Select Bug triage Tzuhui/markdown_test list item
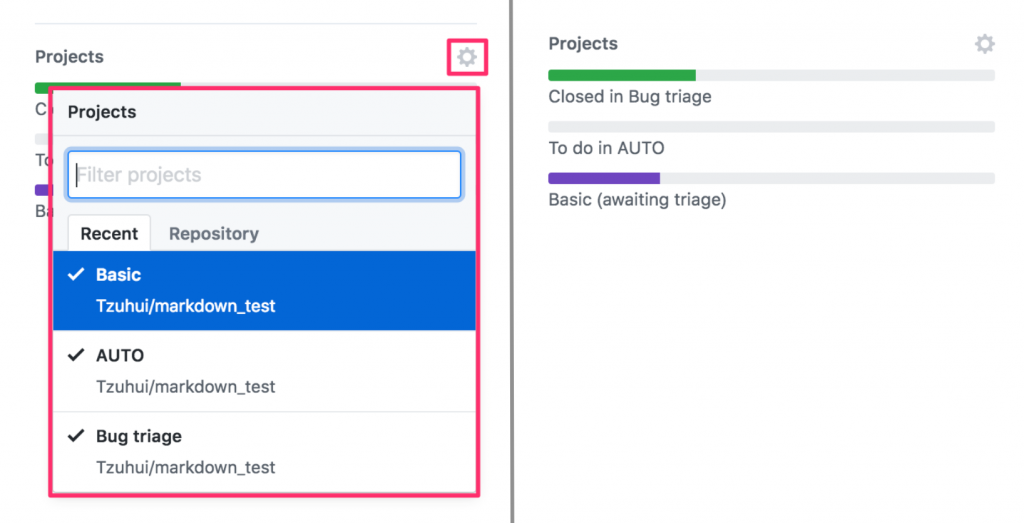Viewport: 1024px width, 523px height. click(264, 452)
